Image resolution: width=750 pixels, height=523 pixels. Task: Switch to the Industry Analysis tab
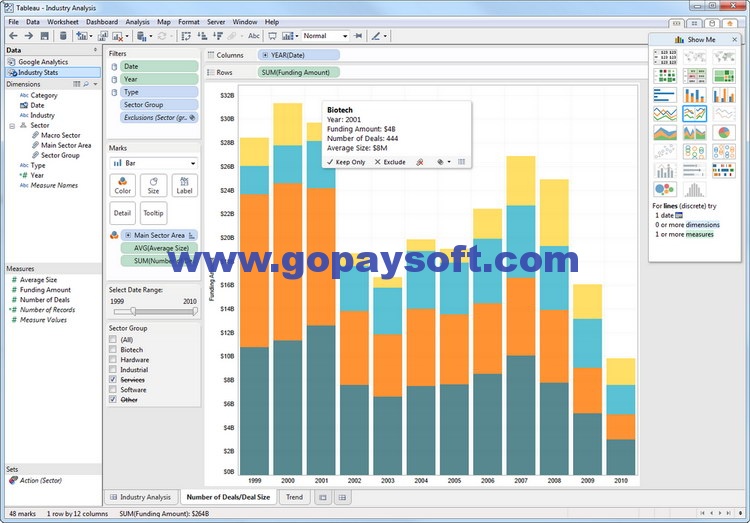tap(141, 497)
